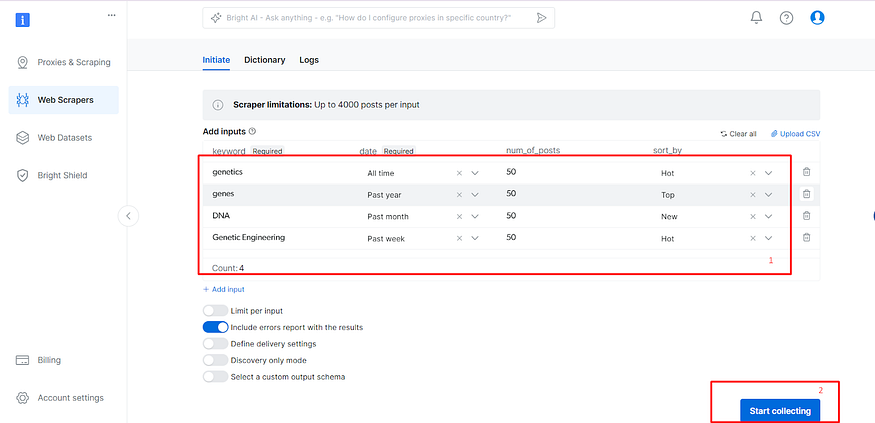Switch to the Dictionary tab

[x=265, y=60]
